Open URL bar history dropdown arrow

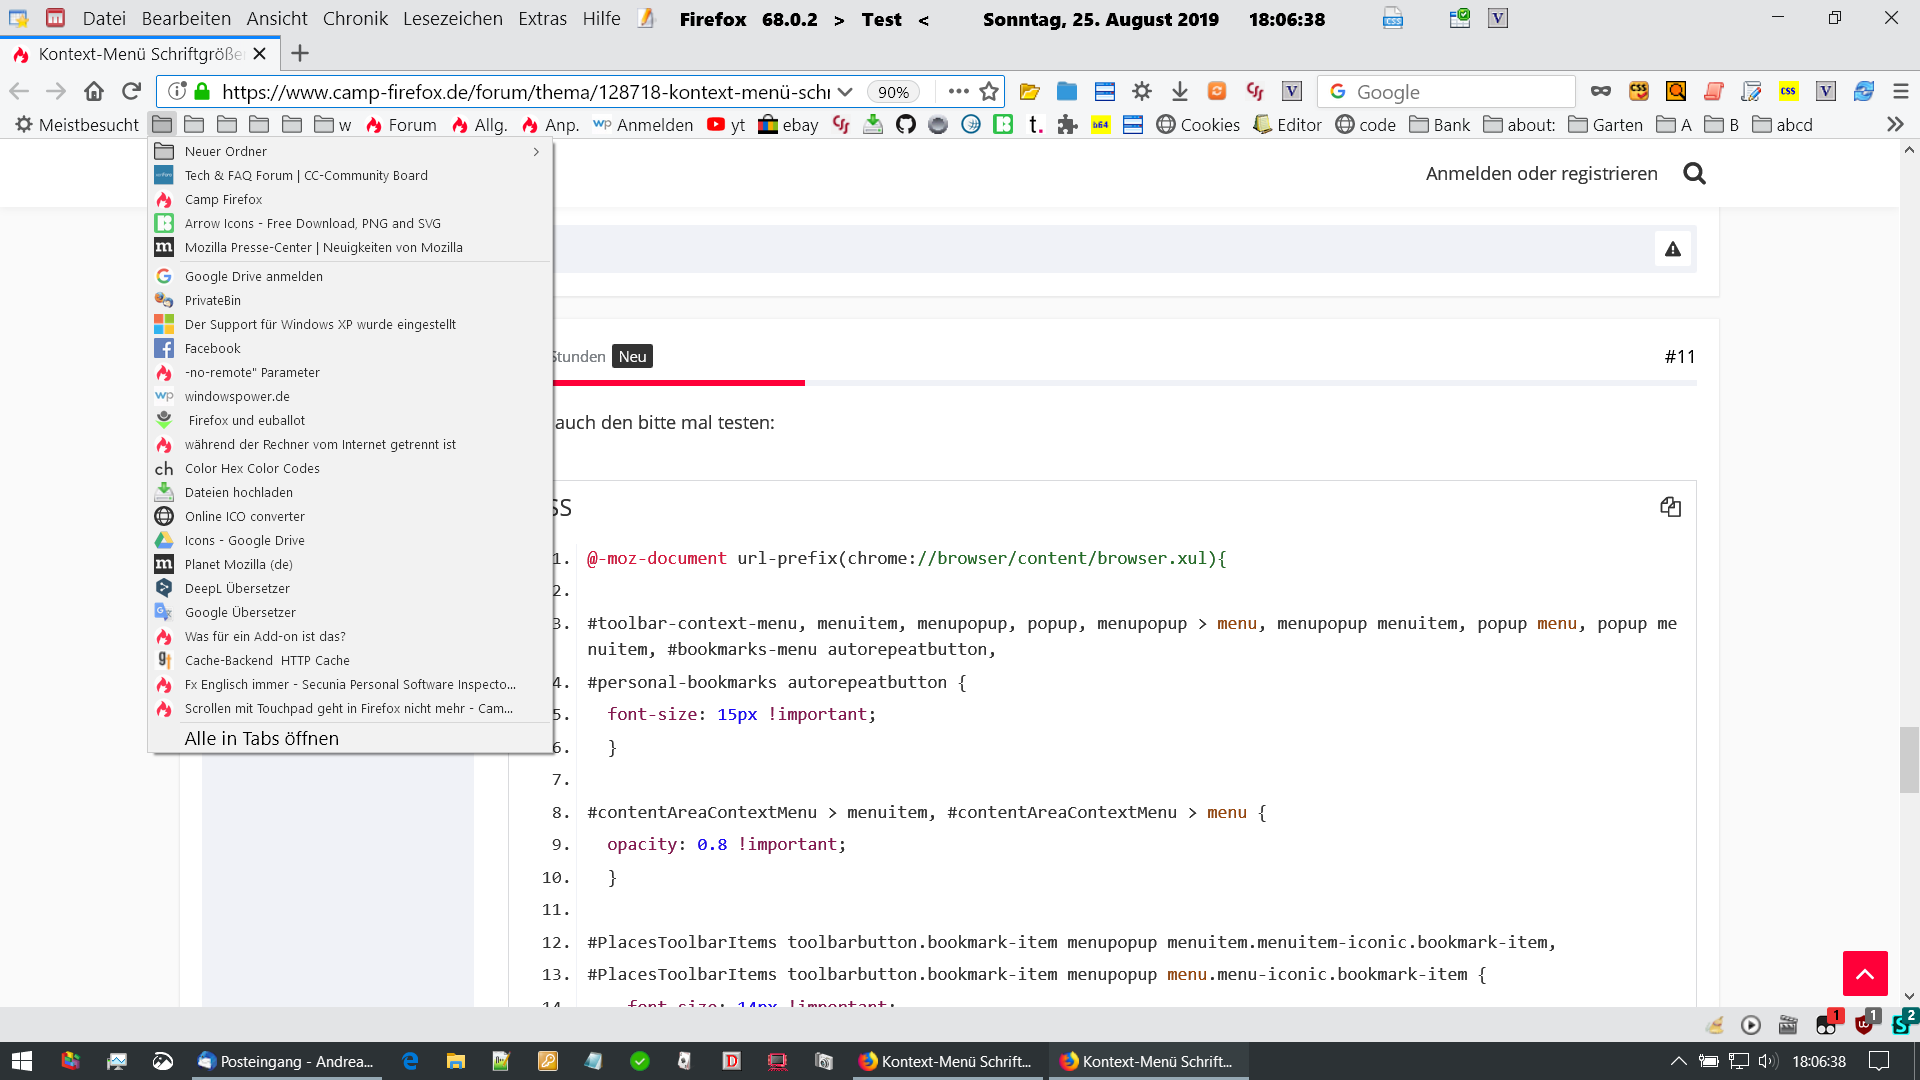pyautogui.click(x=845, y=91)
